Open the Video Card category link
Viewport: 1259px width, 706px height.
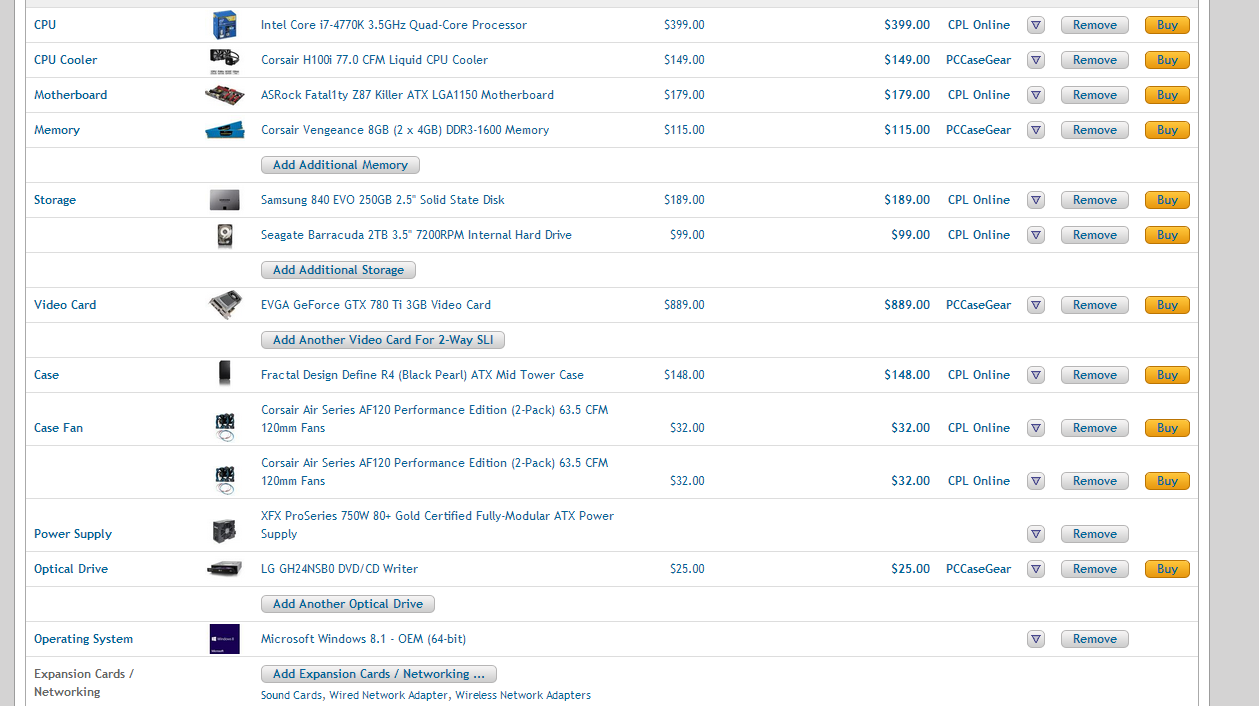pos(65,305)
